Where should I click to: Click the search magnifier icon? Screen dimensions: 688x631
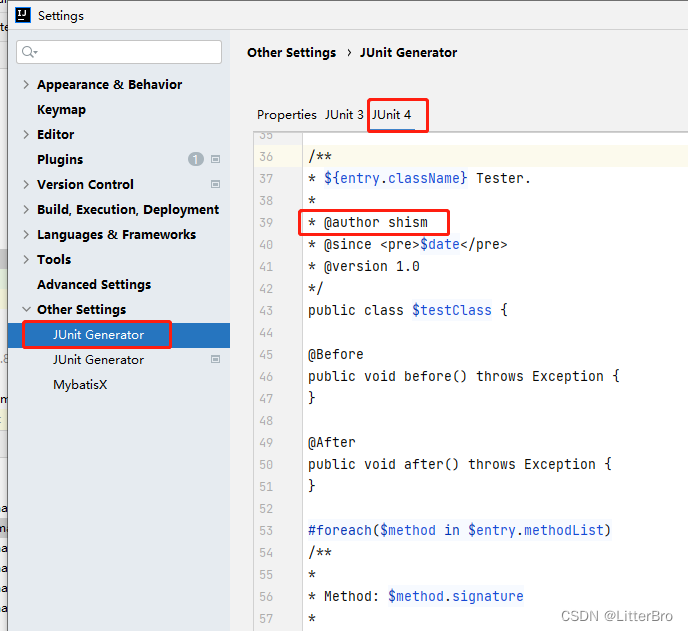point(29,52)
